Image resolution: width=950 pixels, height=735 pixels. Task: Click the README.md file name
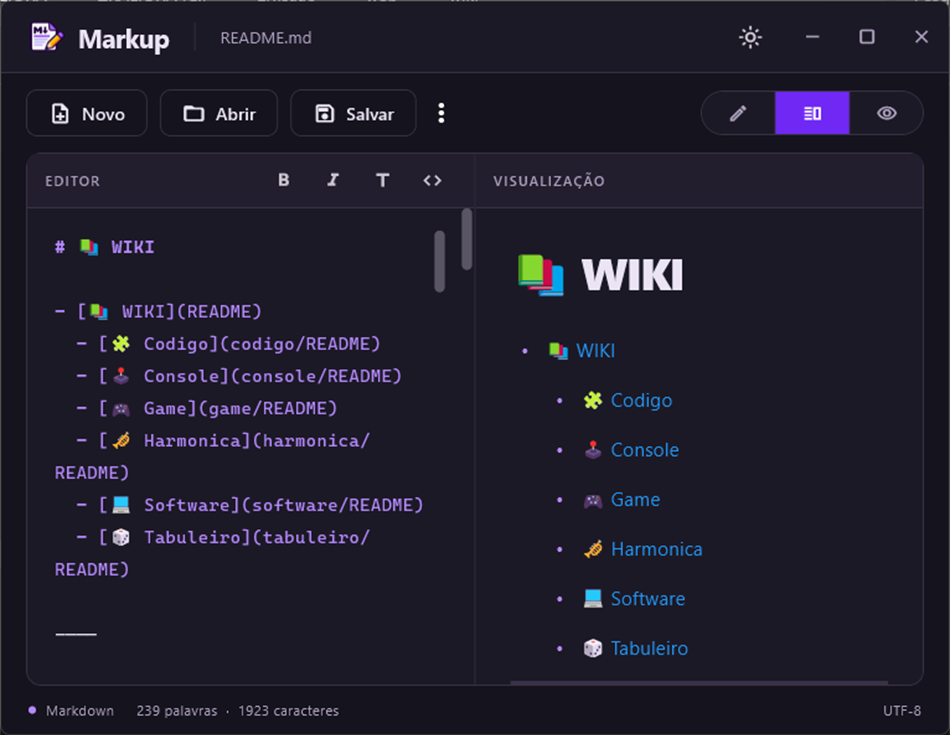click(x=266, y=38)
